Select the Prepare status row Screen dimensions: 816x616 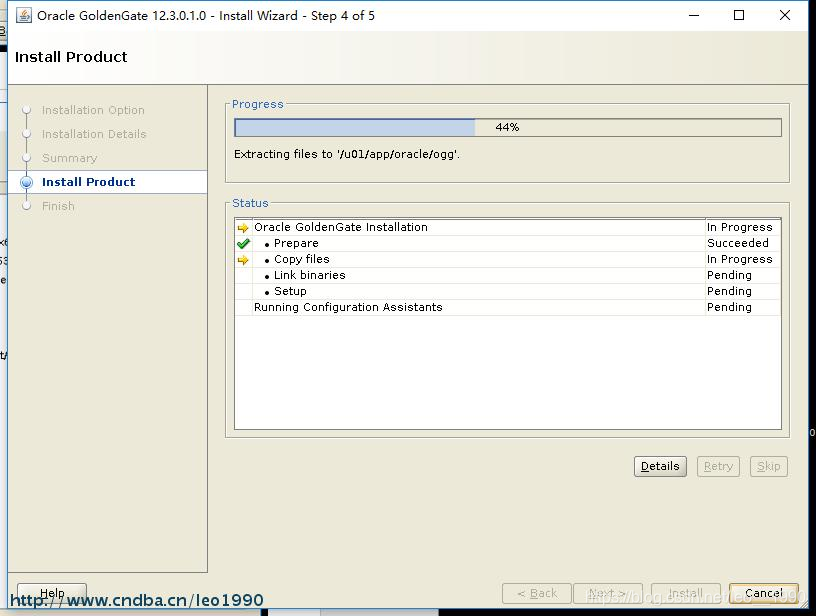pos(507,243)
